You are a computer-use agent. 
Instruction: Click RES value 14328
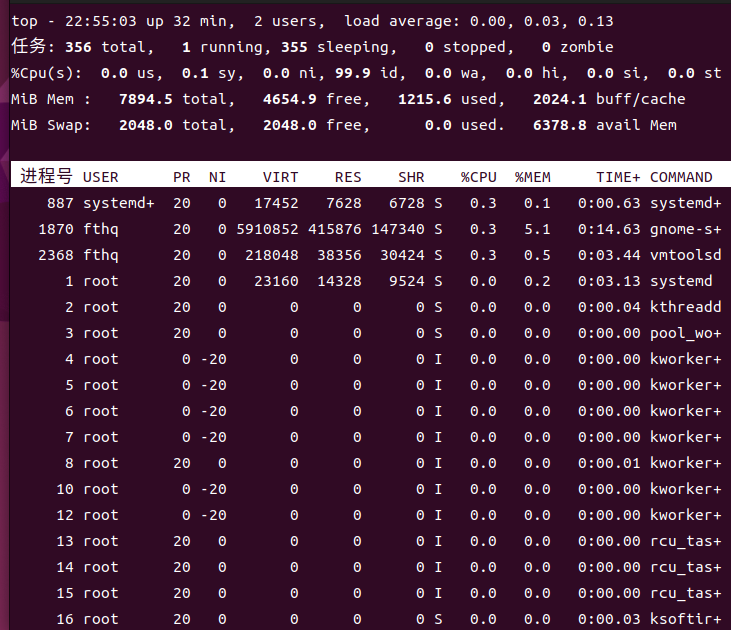(x=339, y=281)
